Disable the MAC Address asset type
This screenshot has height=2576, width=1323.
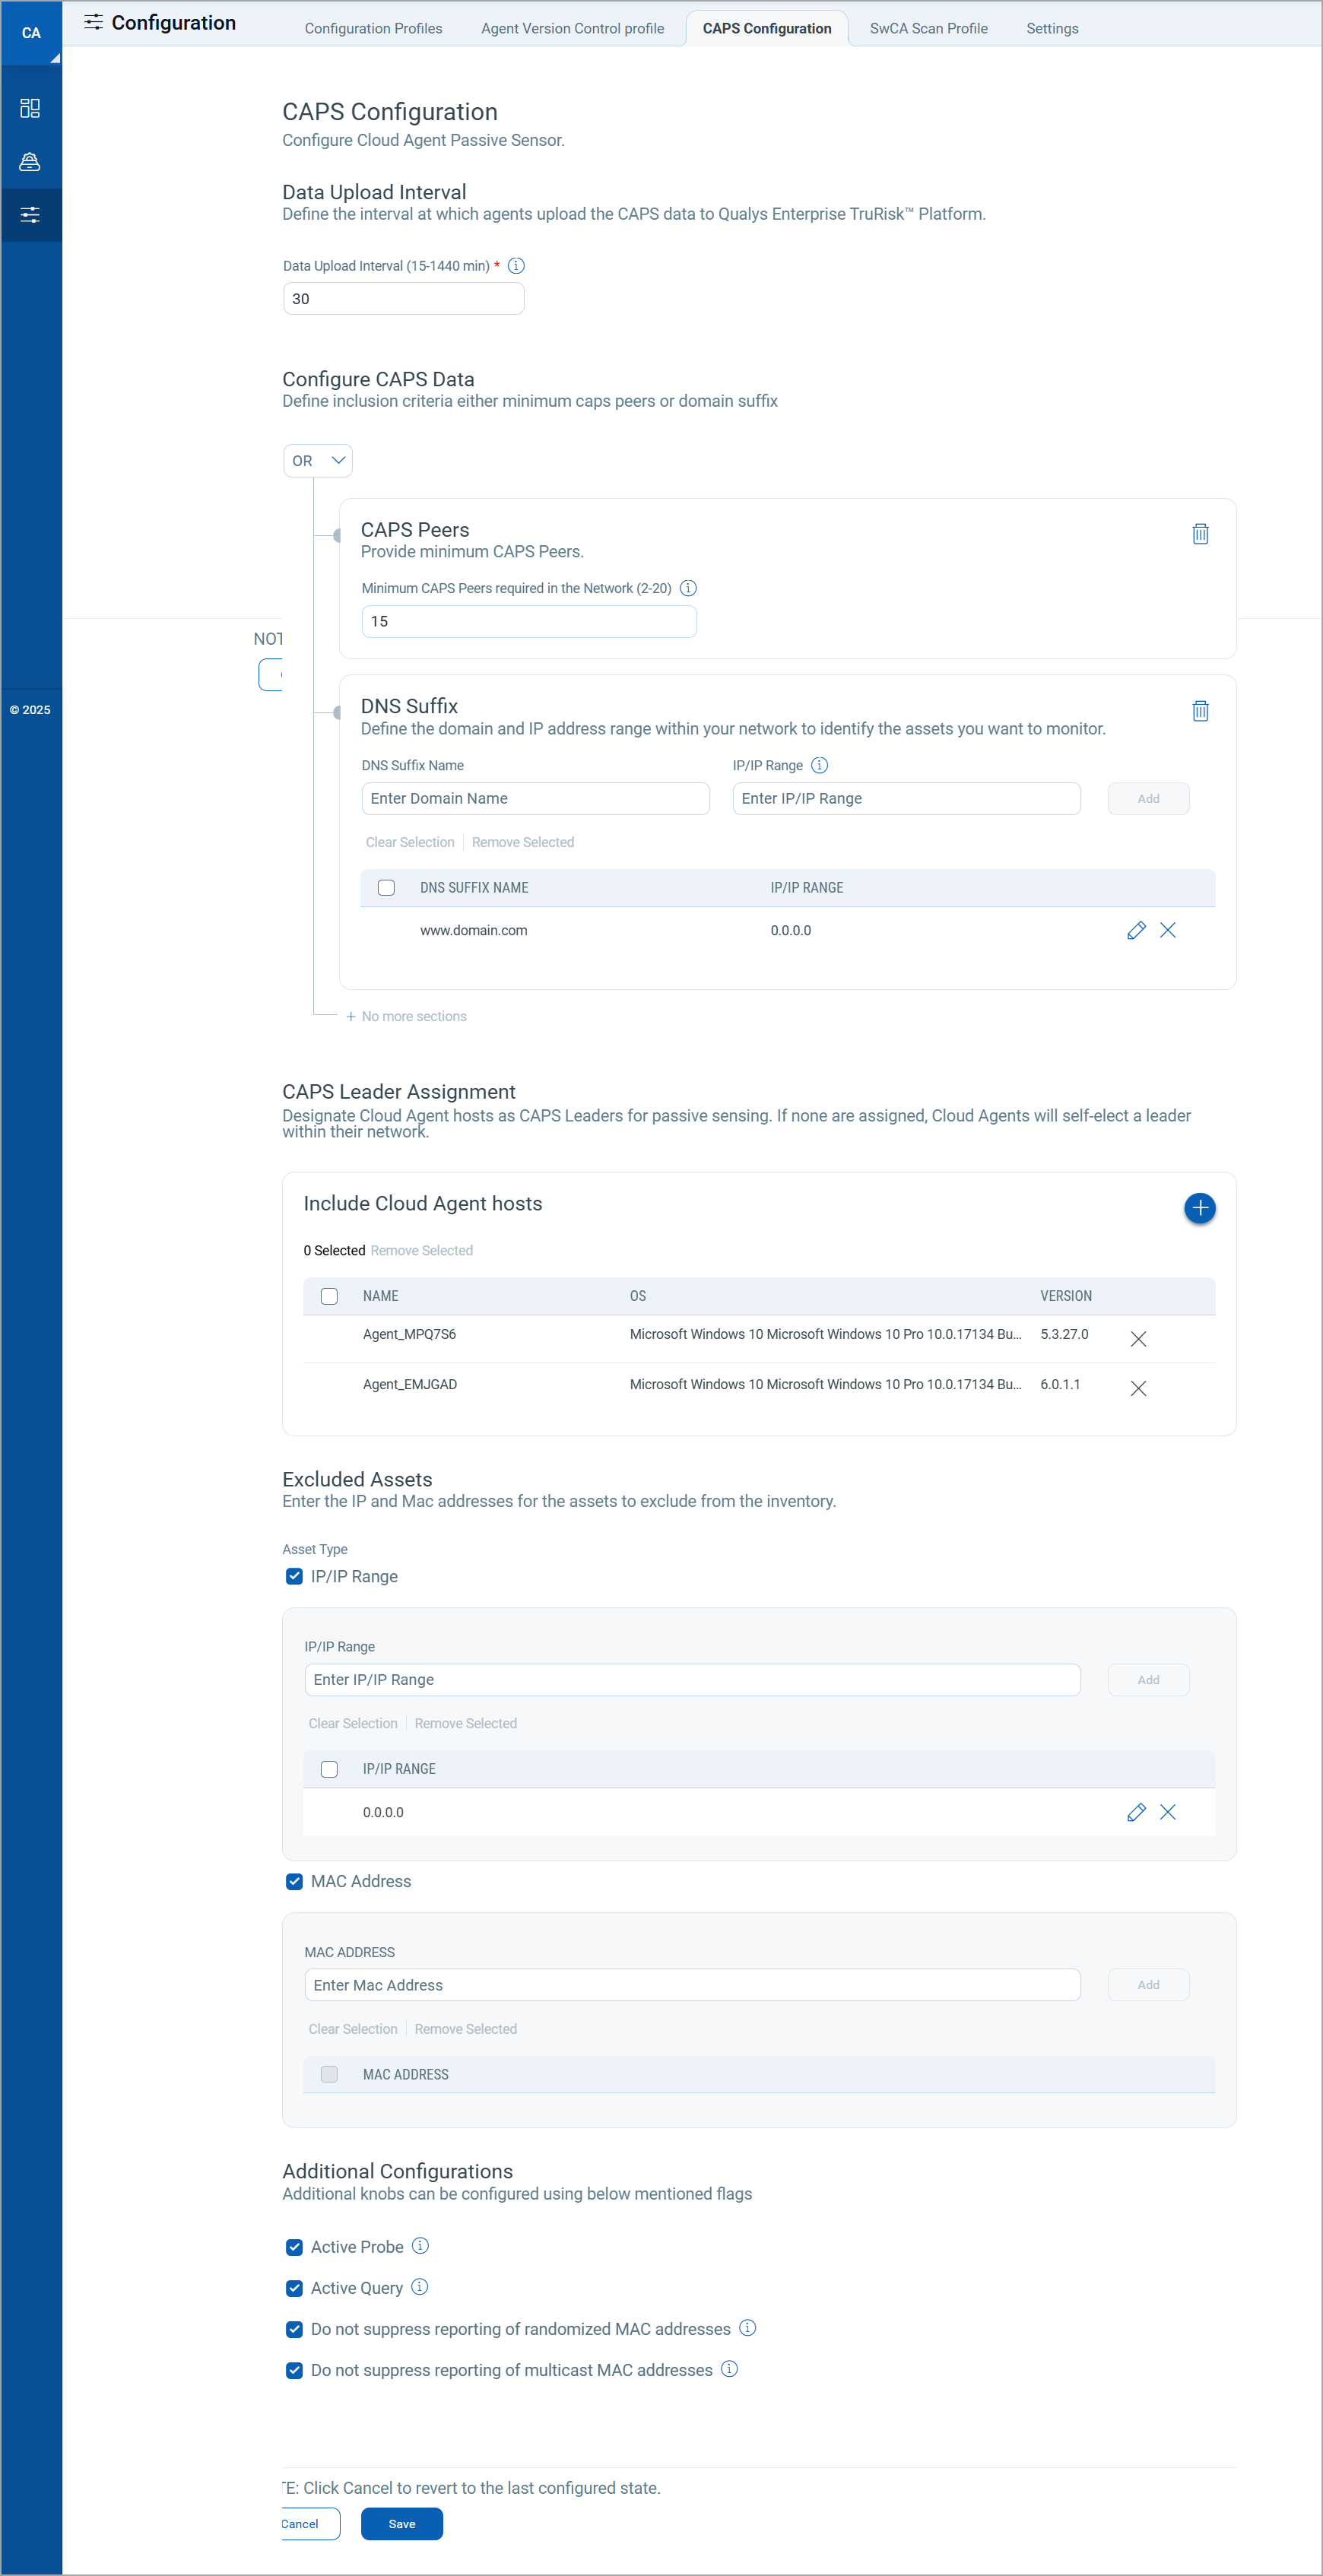point(294,1881)
